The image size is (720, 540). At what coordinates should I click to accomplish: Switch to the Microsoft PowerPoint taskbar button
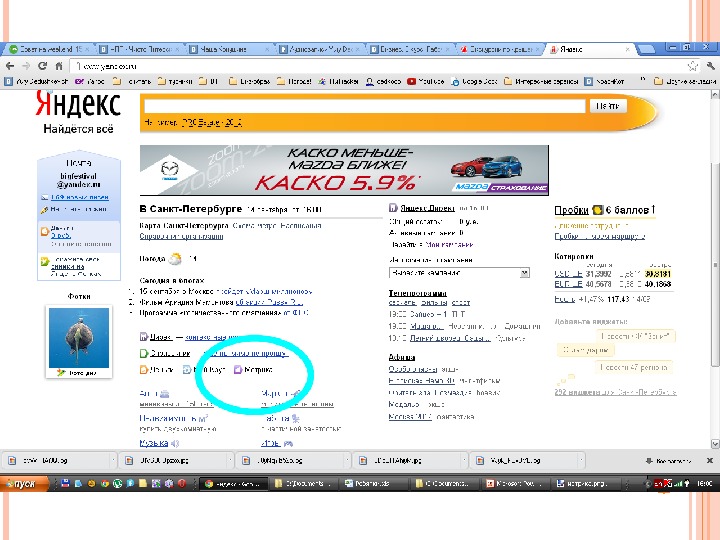tap(515, 484)
